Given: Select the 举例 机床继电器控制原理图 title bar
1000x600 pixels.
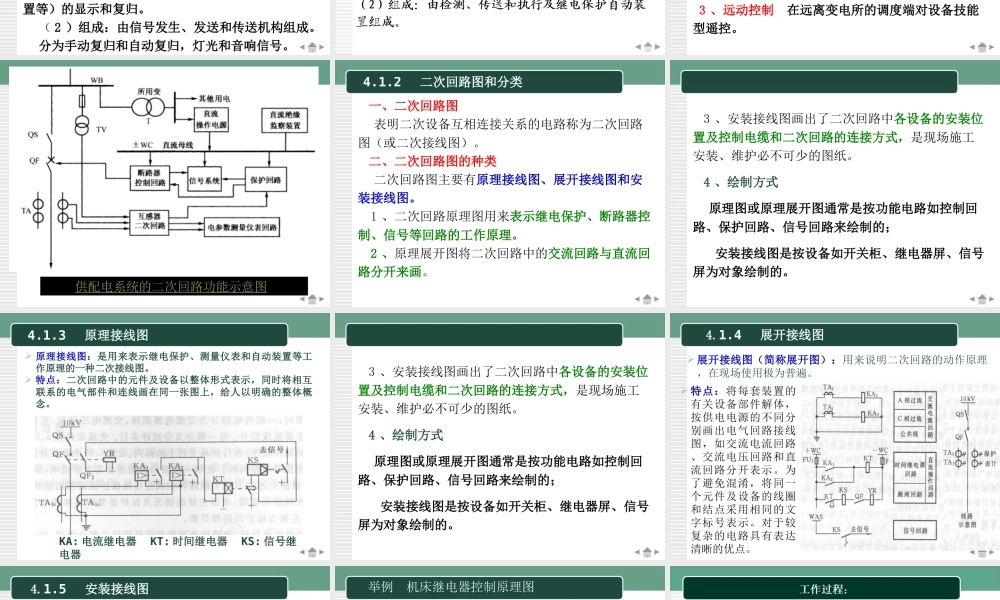Looking at the screenshot, I should pyautogui.click(x=484, y=587).
